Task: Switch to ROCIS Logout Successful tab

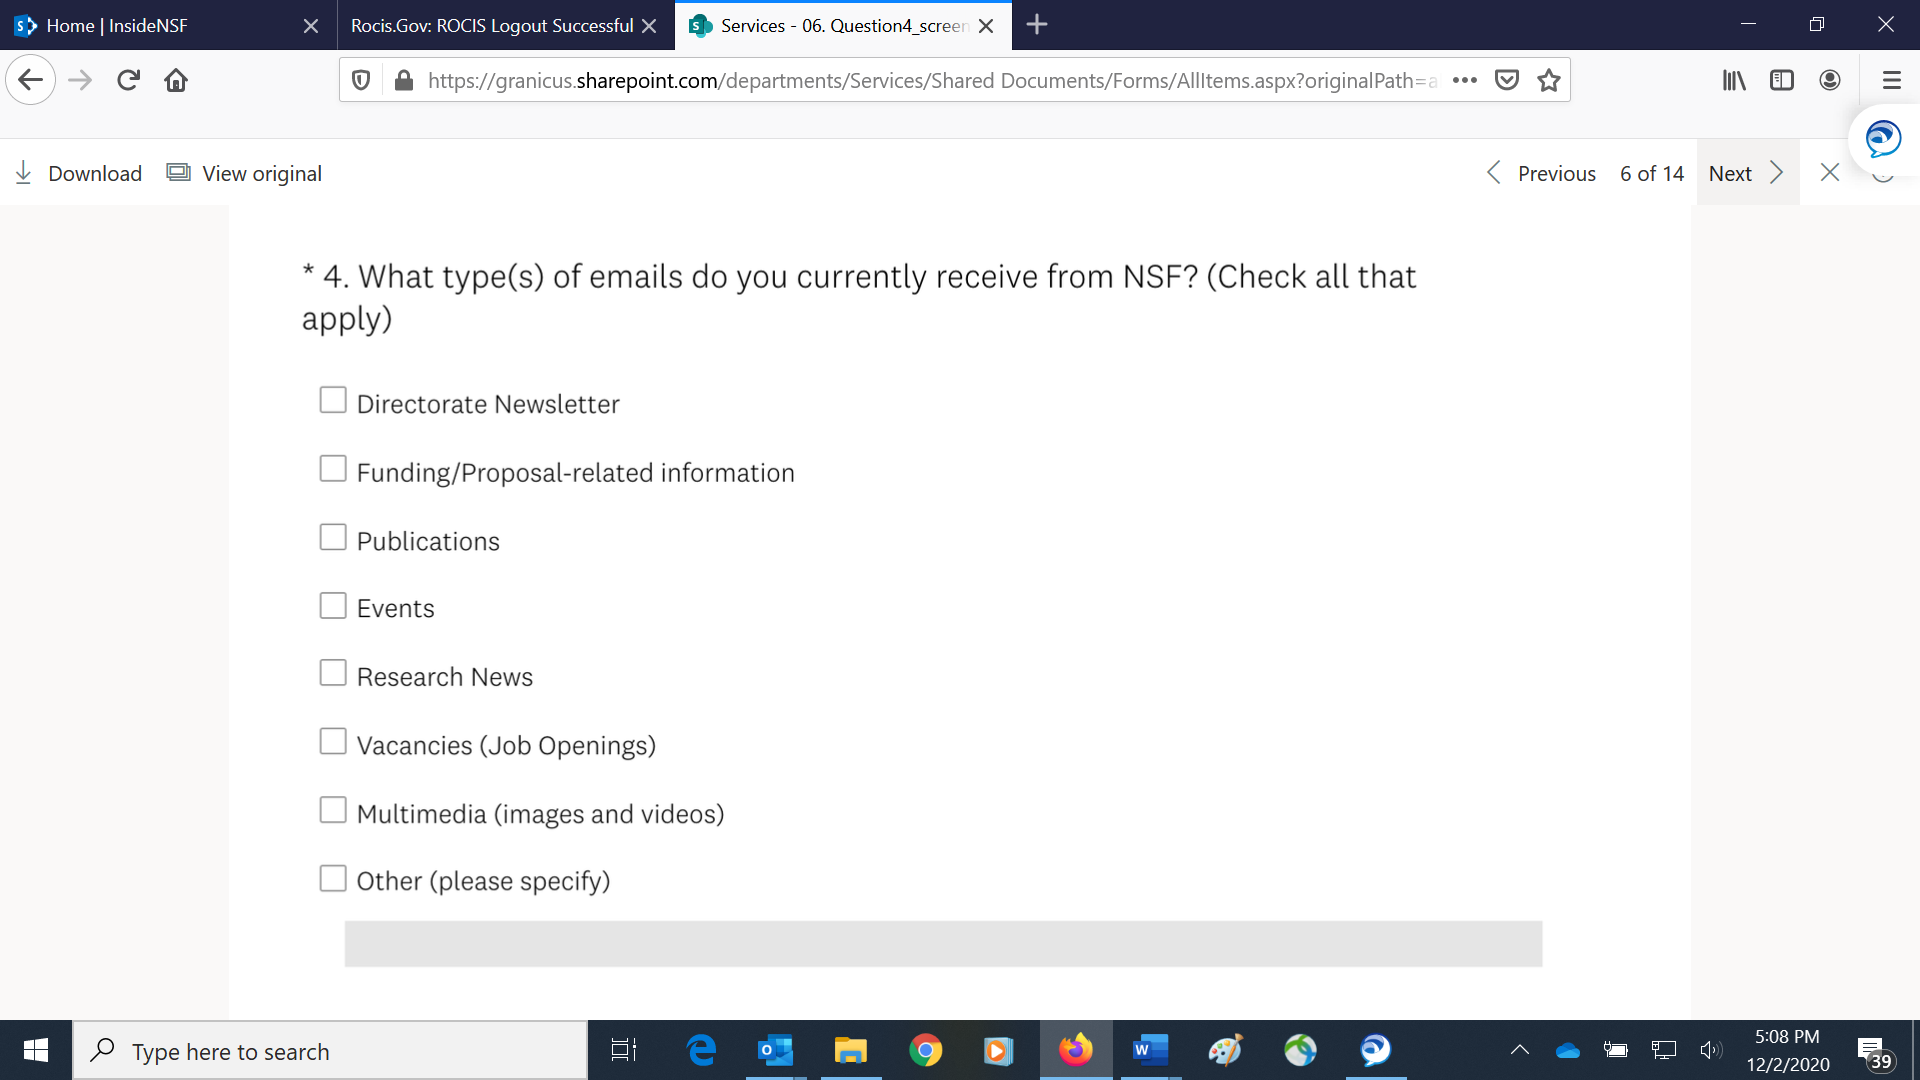Action: point(491,25)
